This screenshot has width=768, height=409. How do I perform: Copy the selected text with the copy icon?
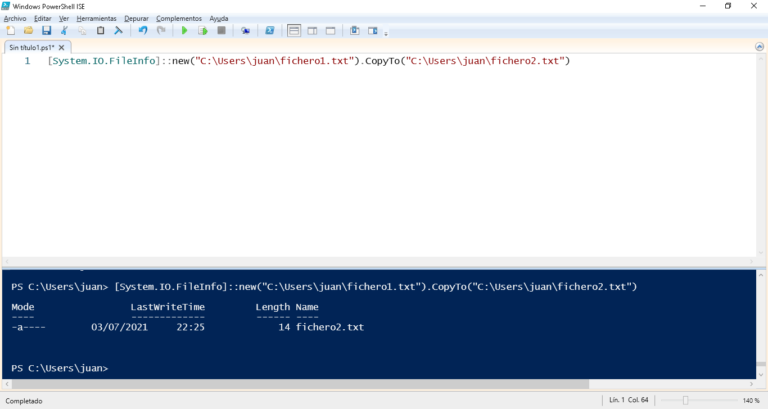point(82,31)
